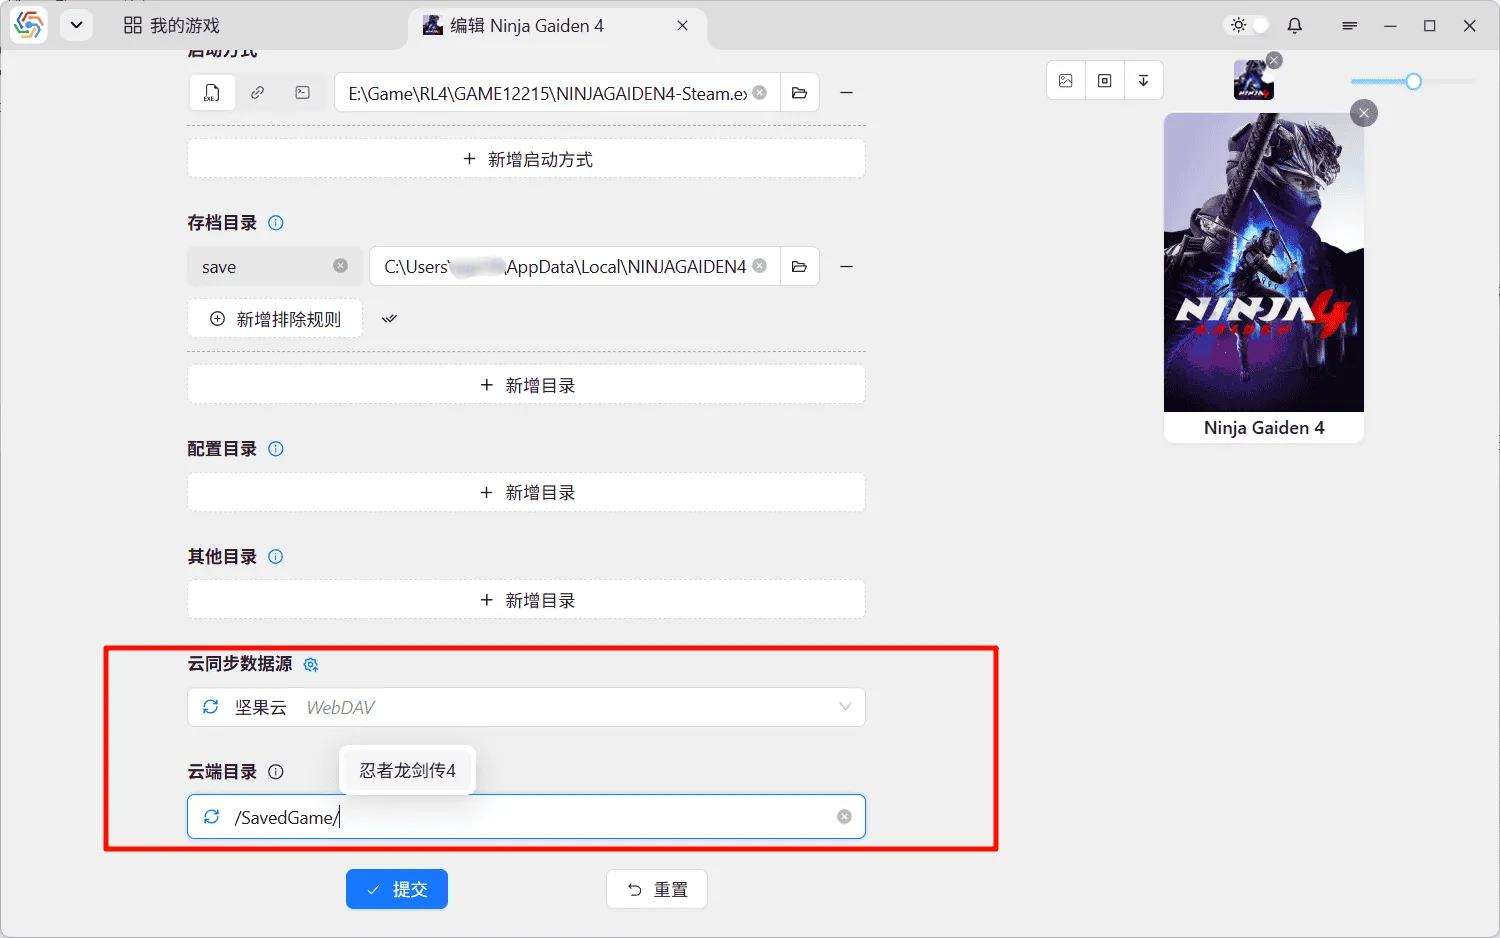Select the command-line launch method icon
This screenshot has height=938, width=1500.
[x=302, y=92]
